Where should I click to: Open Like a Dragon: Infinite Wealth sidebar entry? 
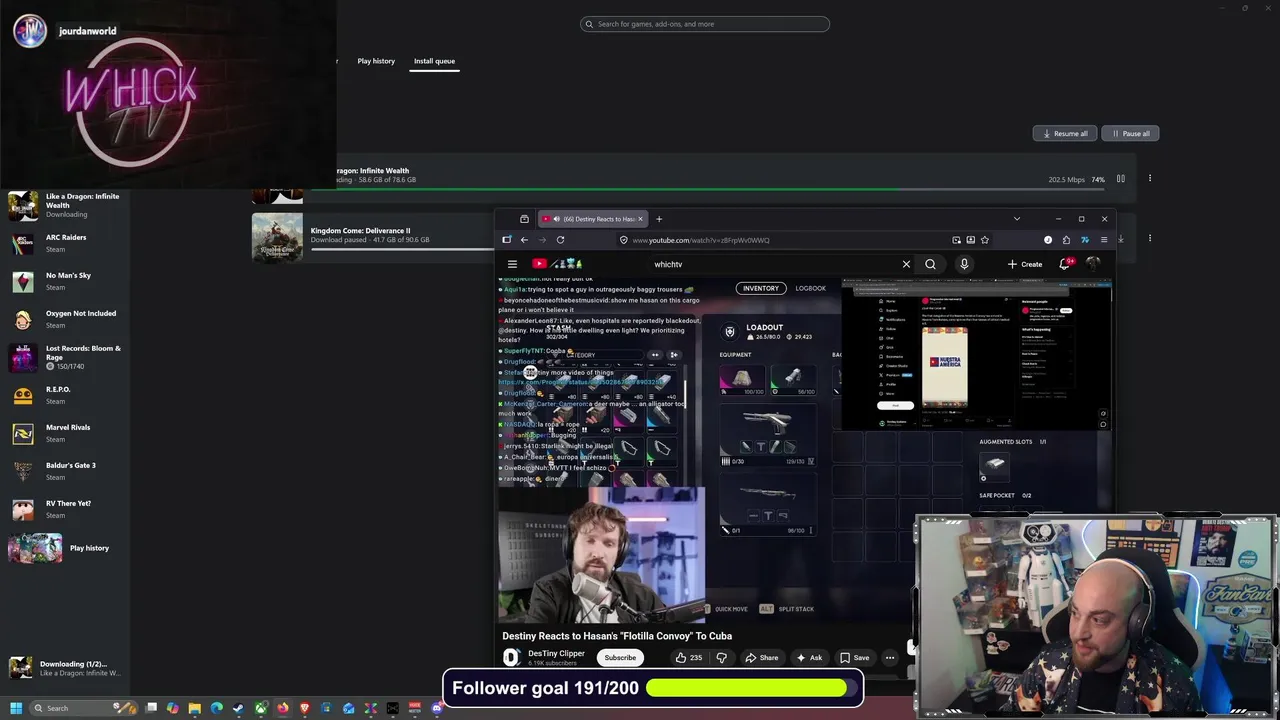[65, 205]
